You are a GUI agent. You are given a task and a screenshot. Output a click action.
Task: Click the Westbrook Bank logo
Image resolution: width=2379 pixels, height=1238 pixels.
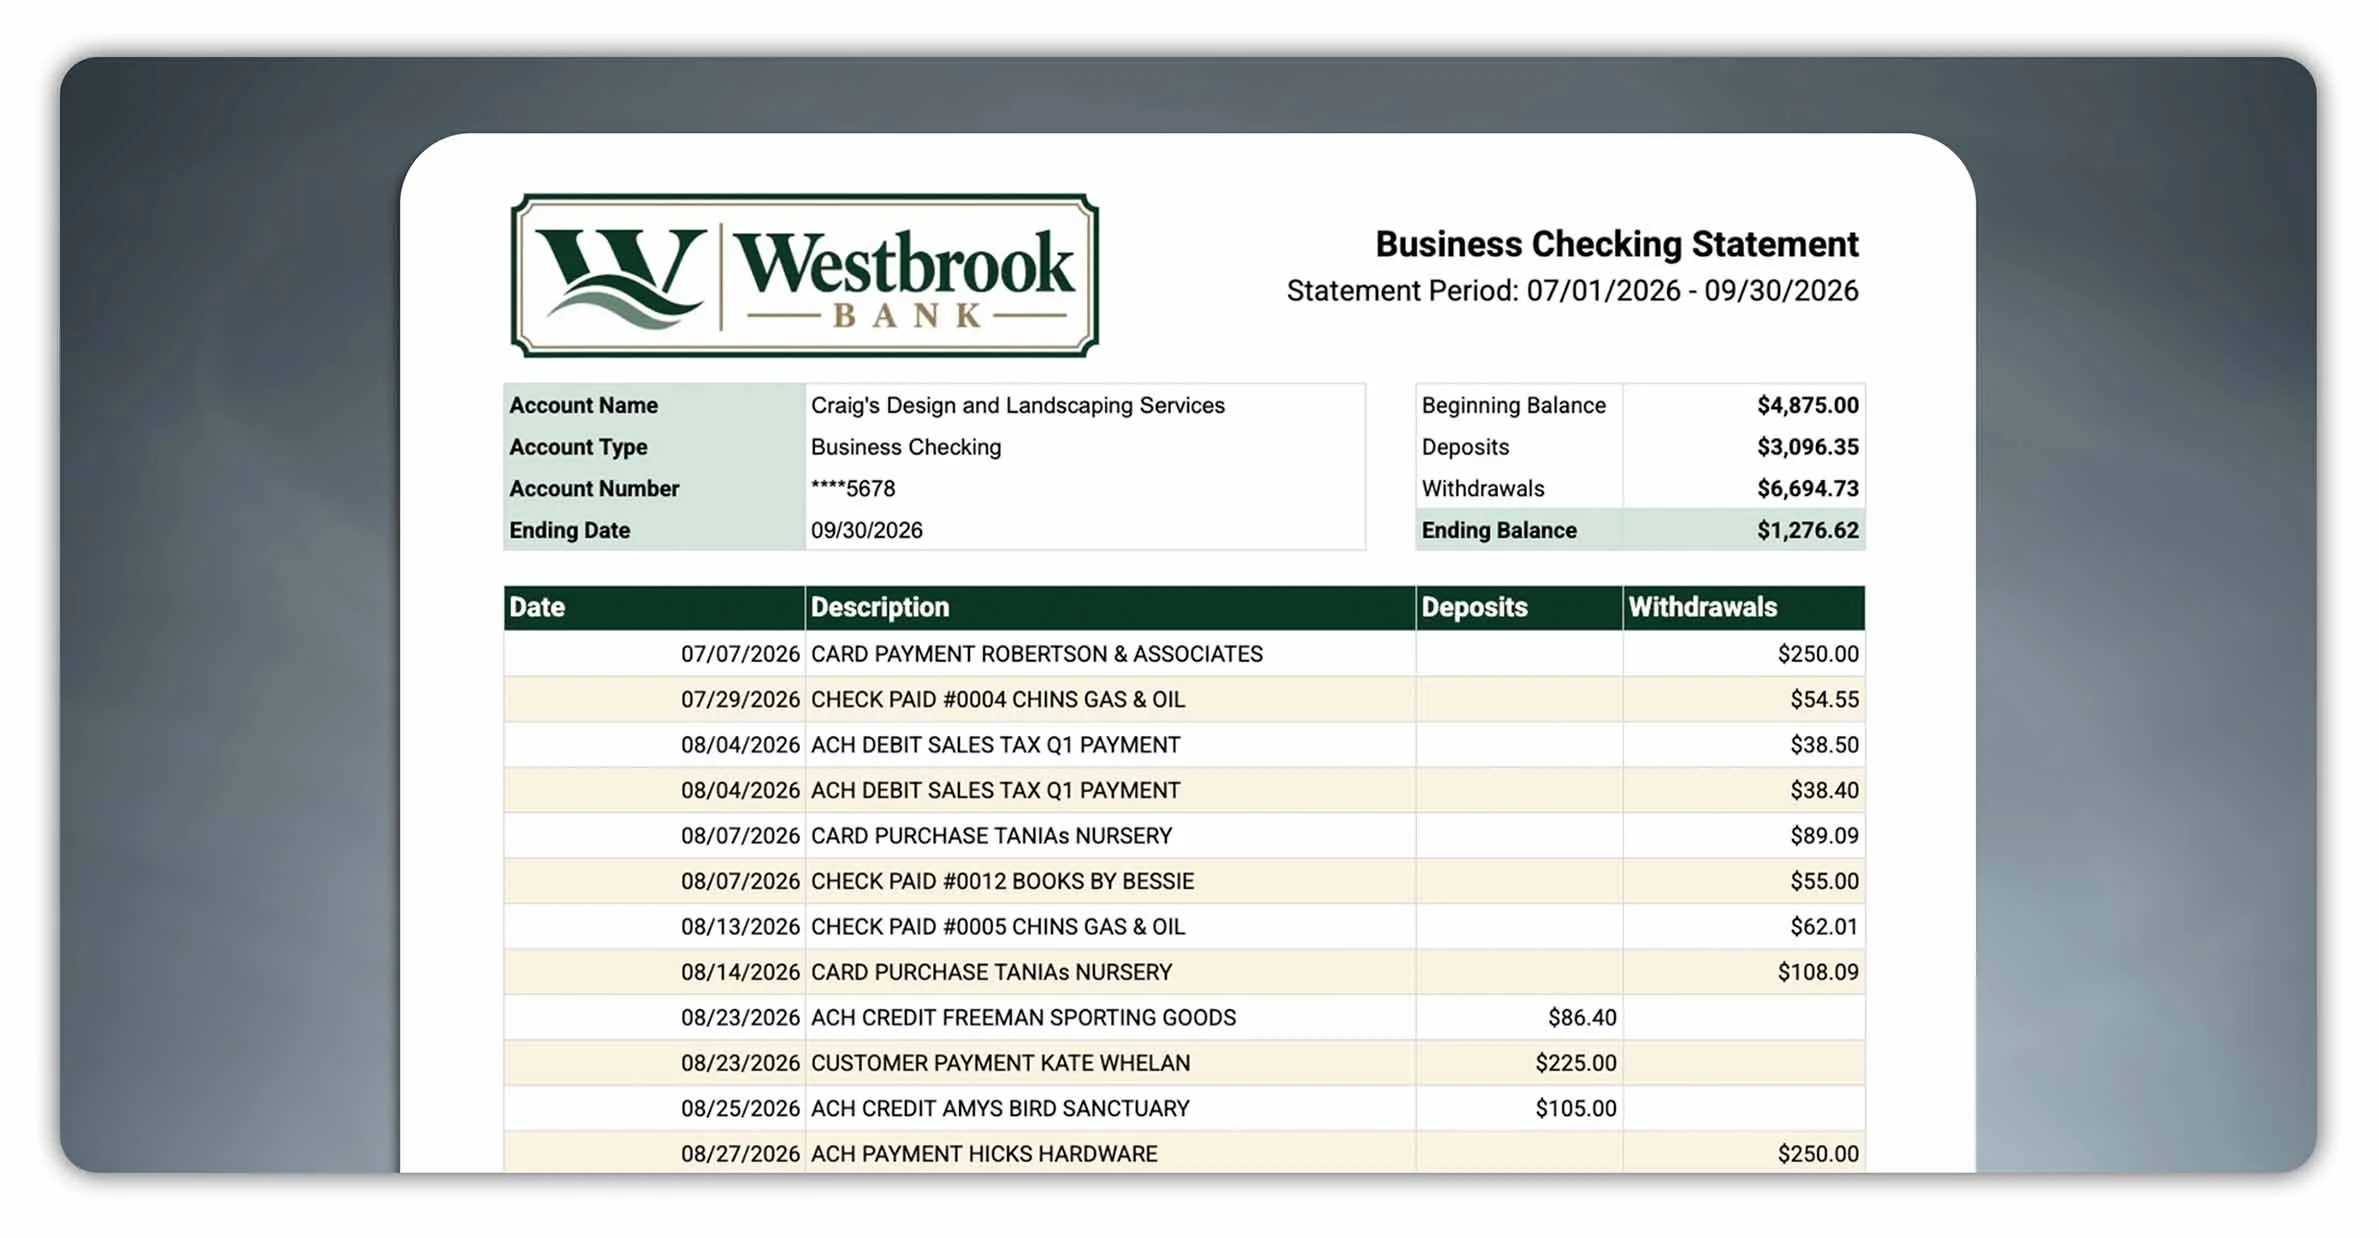804,276
